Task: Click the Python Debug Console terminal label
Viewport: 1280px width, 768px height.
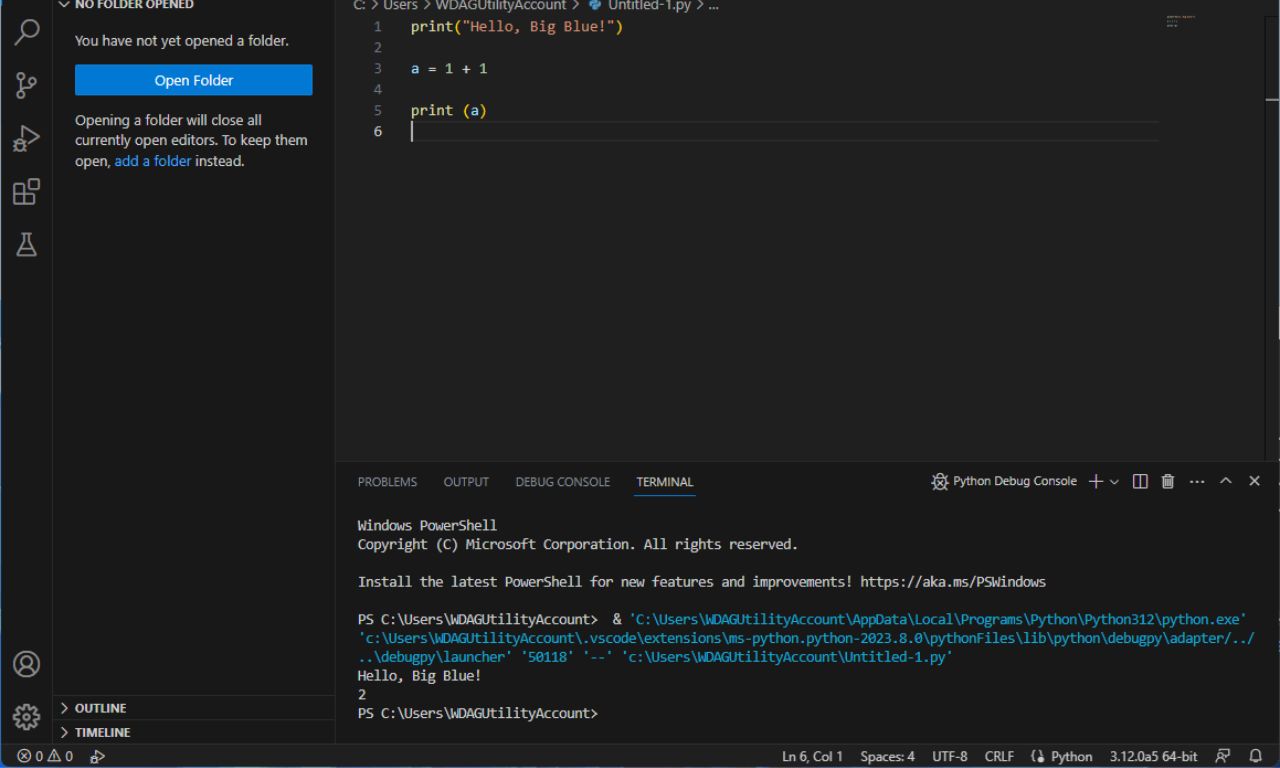Action: point(1014,481)
